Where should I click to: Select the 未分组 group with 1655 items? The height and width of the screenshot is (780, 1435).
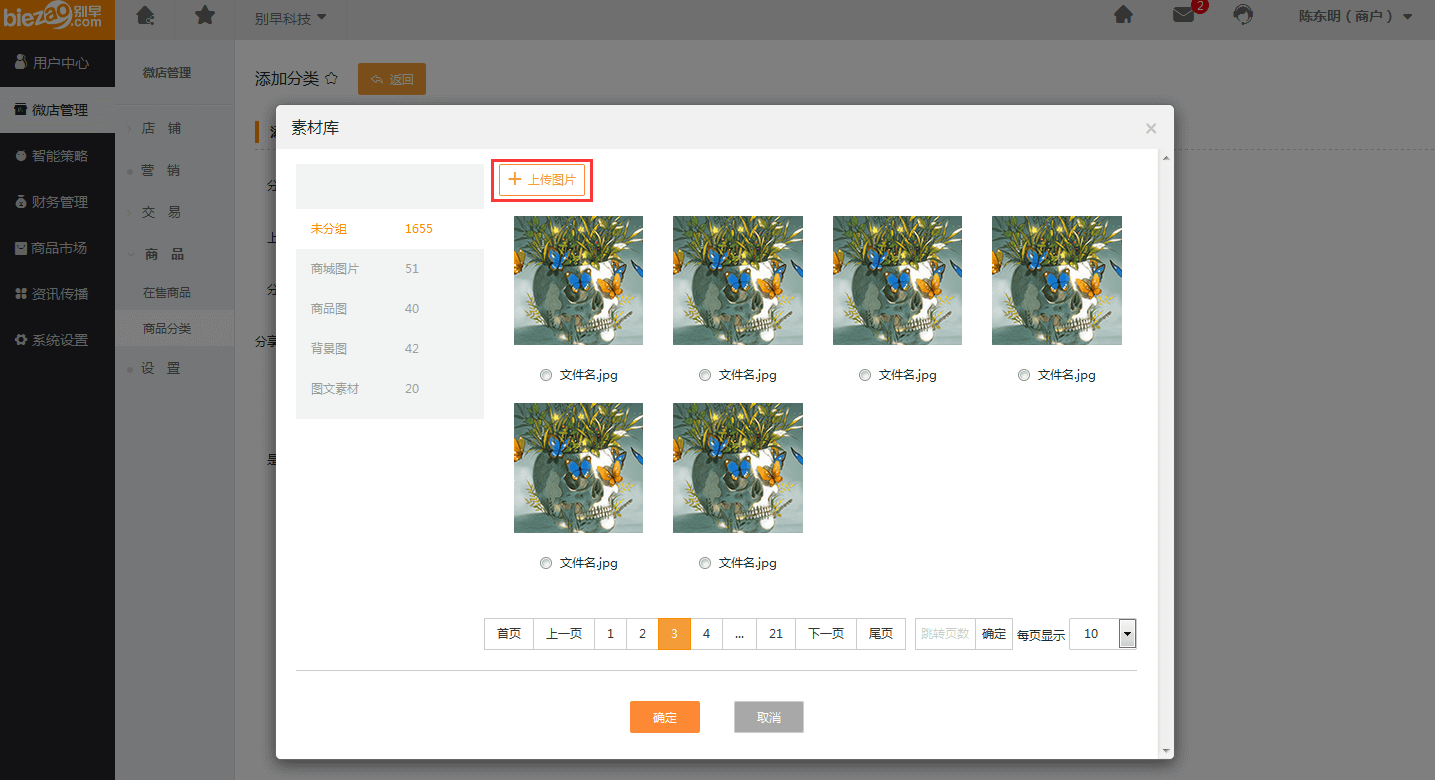(x=390, y=229)
